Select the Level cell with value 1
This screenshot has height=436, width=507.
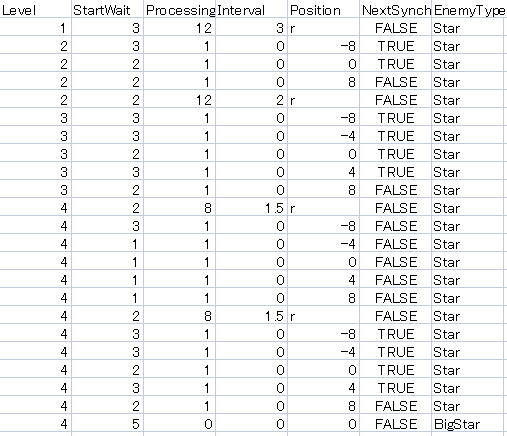[x=35, y=28]
